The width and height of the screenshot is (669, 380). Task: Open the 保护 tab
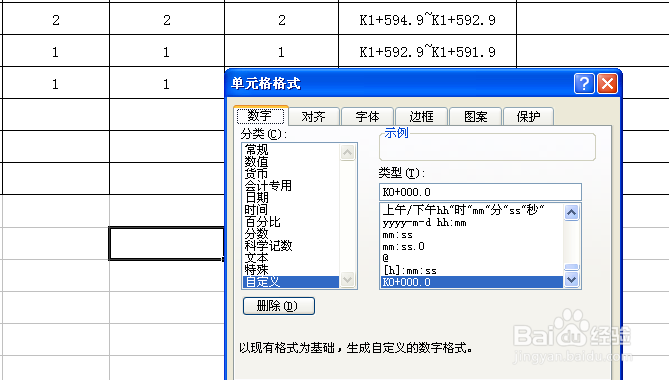528,116
